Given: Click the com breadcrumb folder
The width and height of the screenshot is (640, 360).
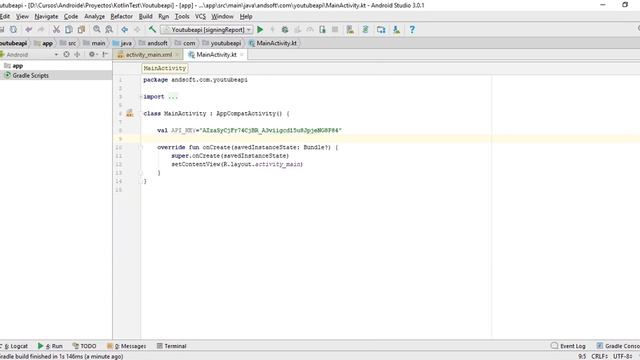Looking at the screenshot, I should (185, 43).
